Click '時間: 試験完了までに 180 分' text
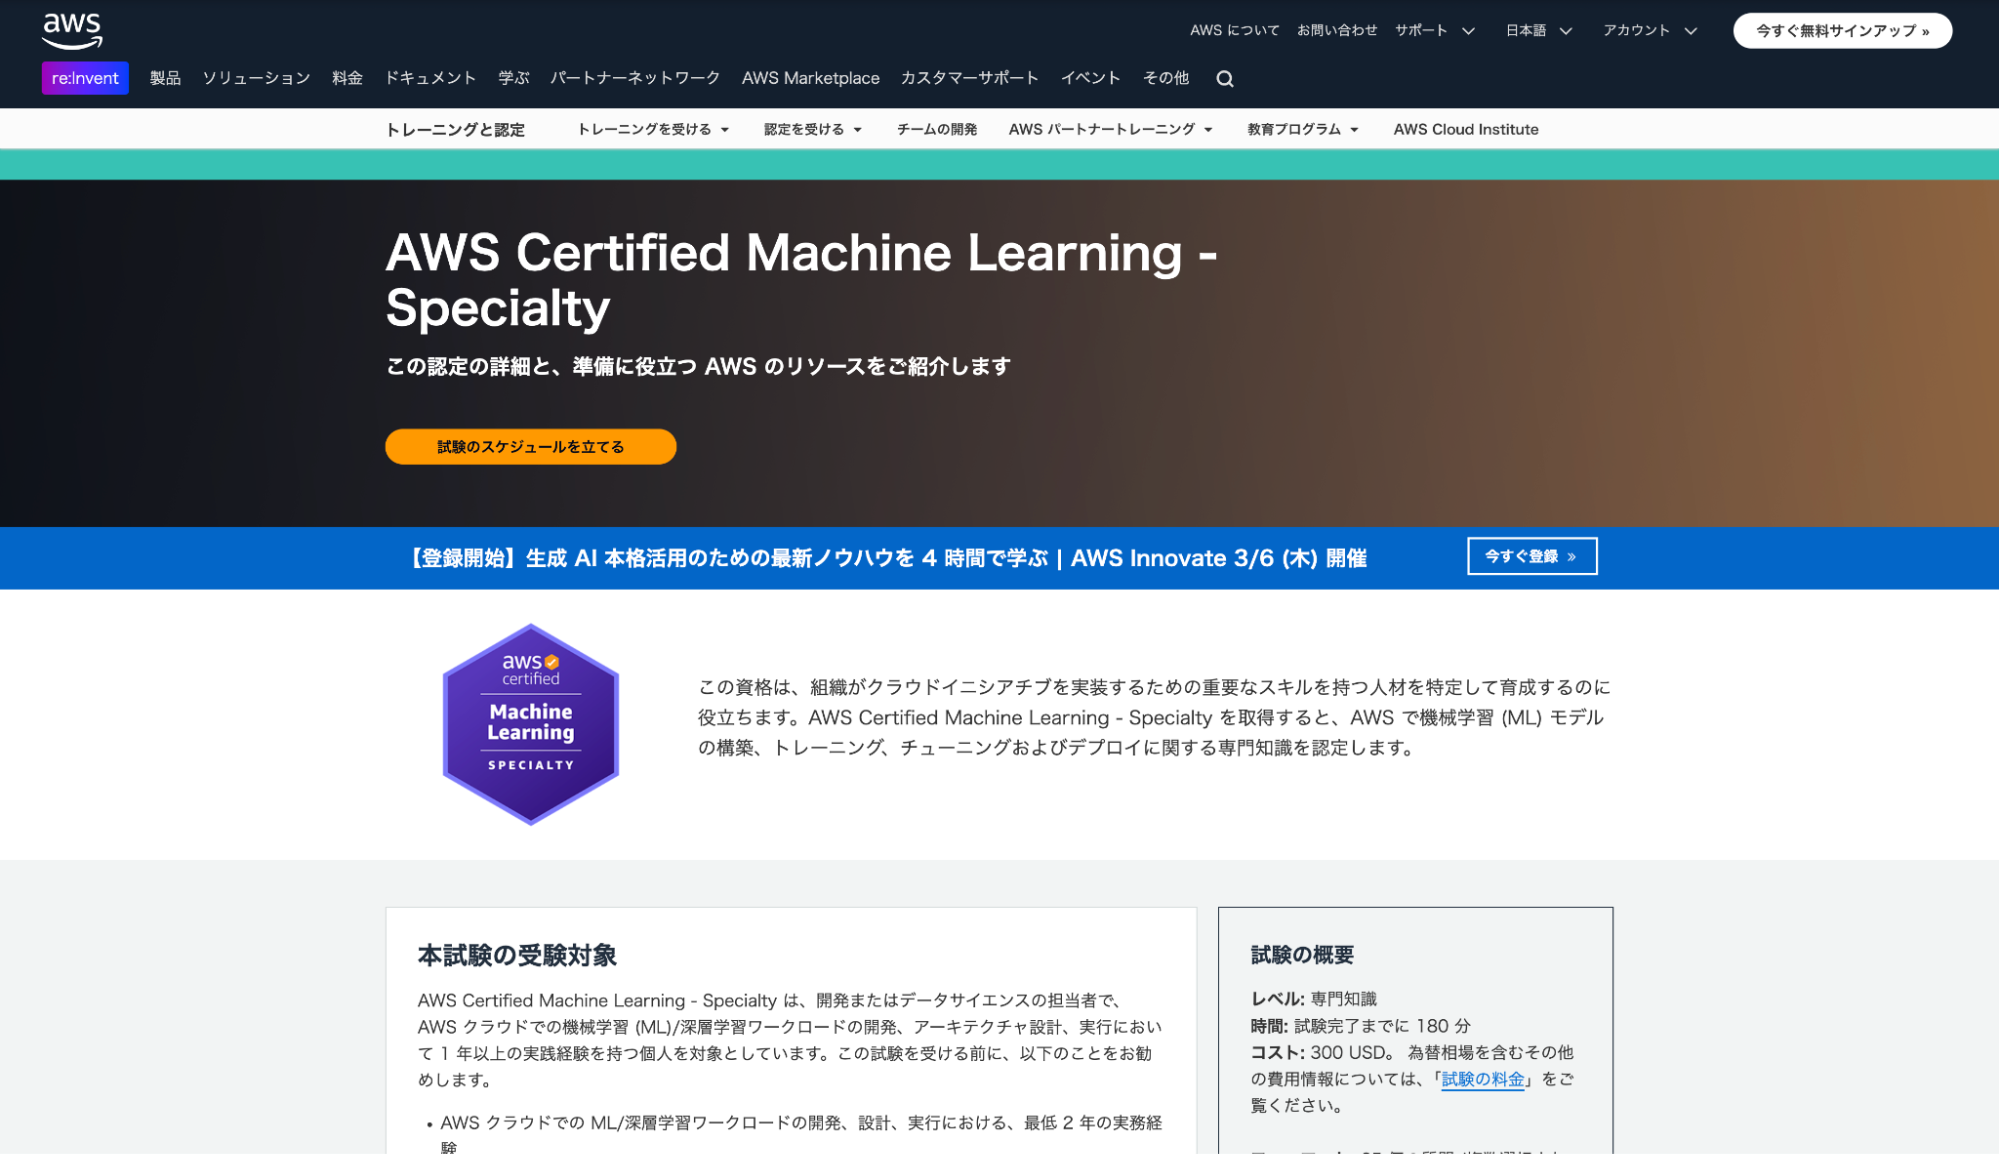This screenshot has height=1154, width=1999. tap(1360, 1026)
